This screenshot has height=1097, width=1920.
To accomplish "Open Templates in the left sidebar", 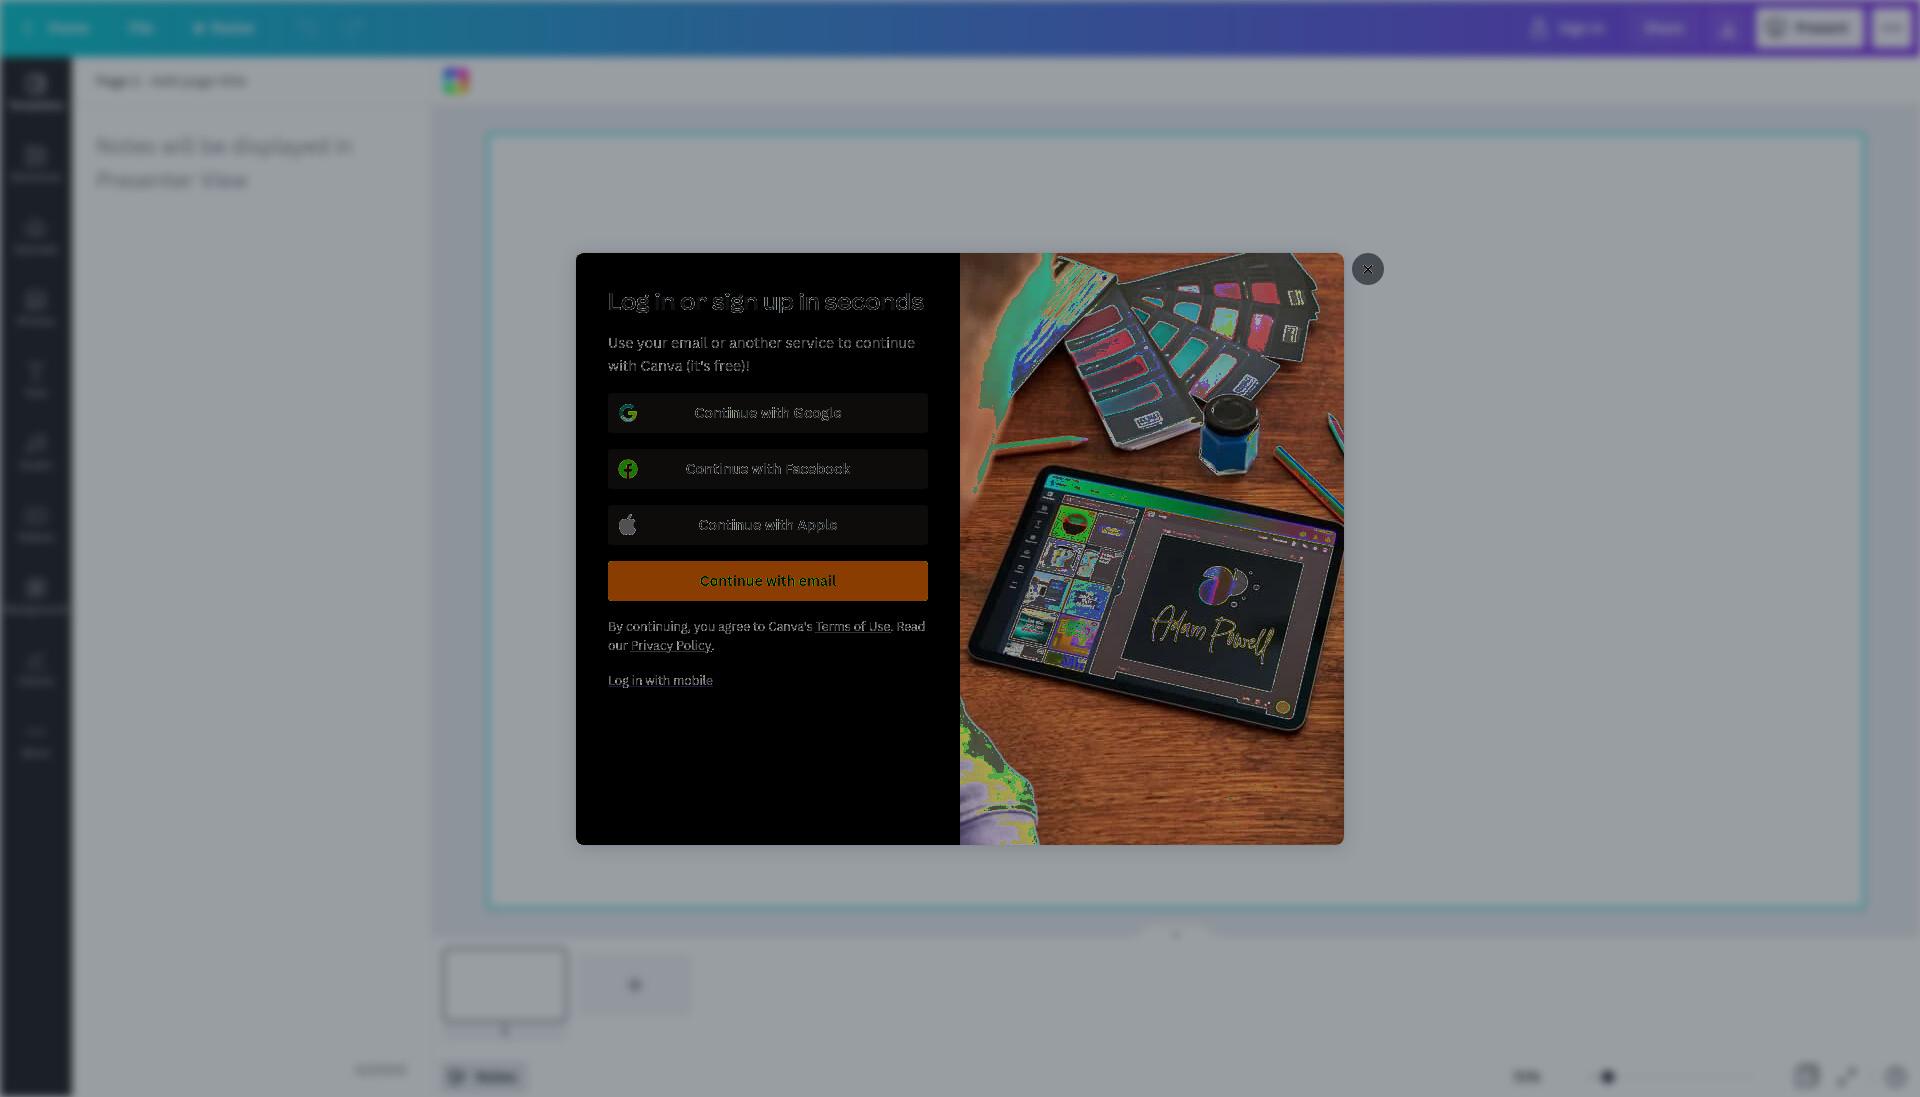I will (x=36, y=92).
